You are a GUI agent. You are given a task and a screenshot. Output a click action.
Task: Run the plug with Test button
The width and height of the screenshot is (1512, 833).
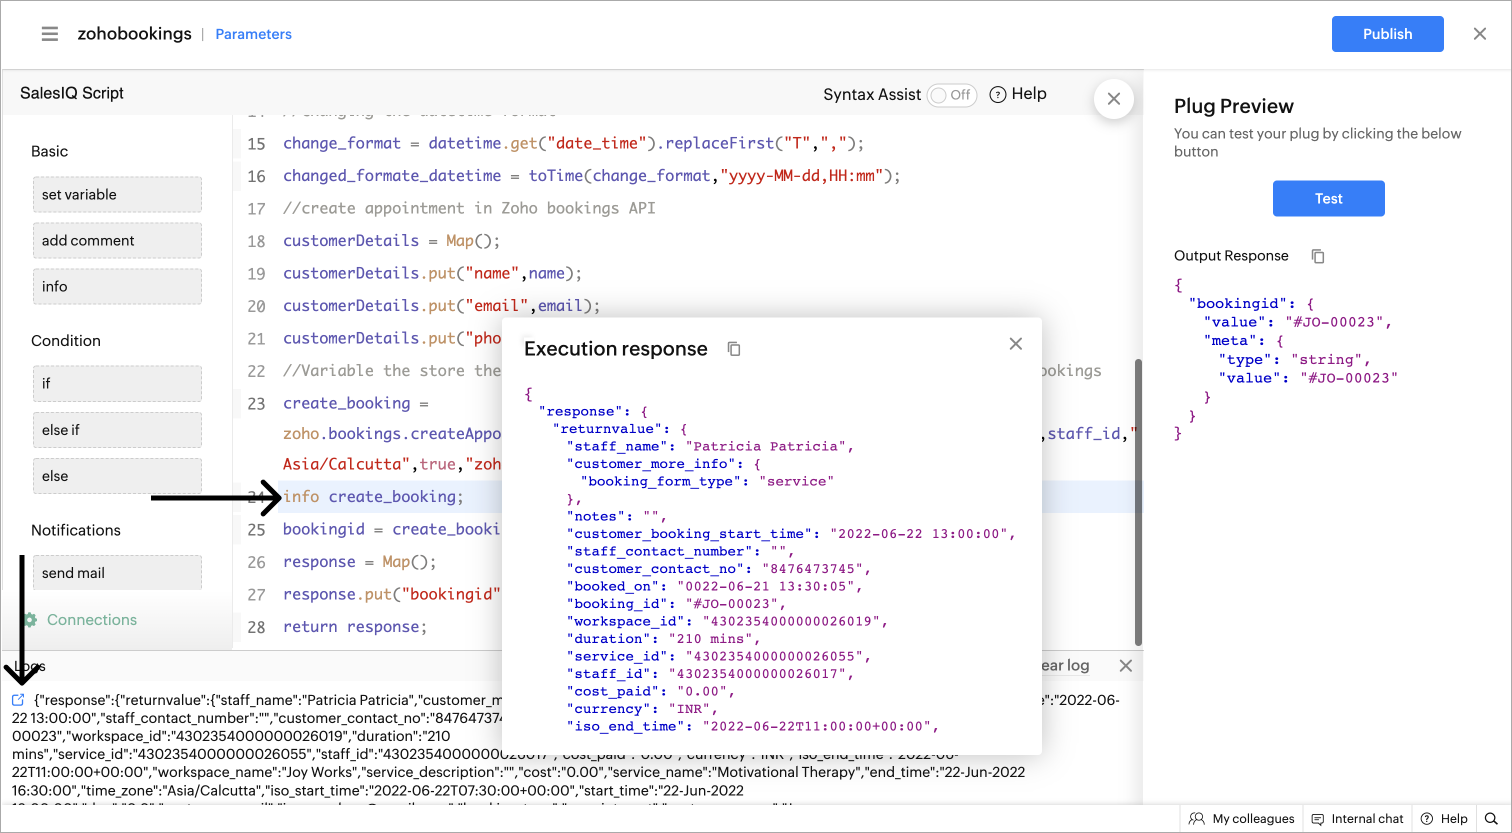coord(1328,199)
